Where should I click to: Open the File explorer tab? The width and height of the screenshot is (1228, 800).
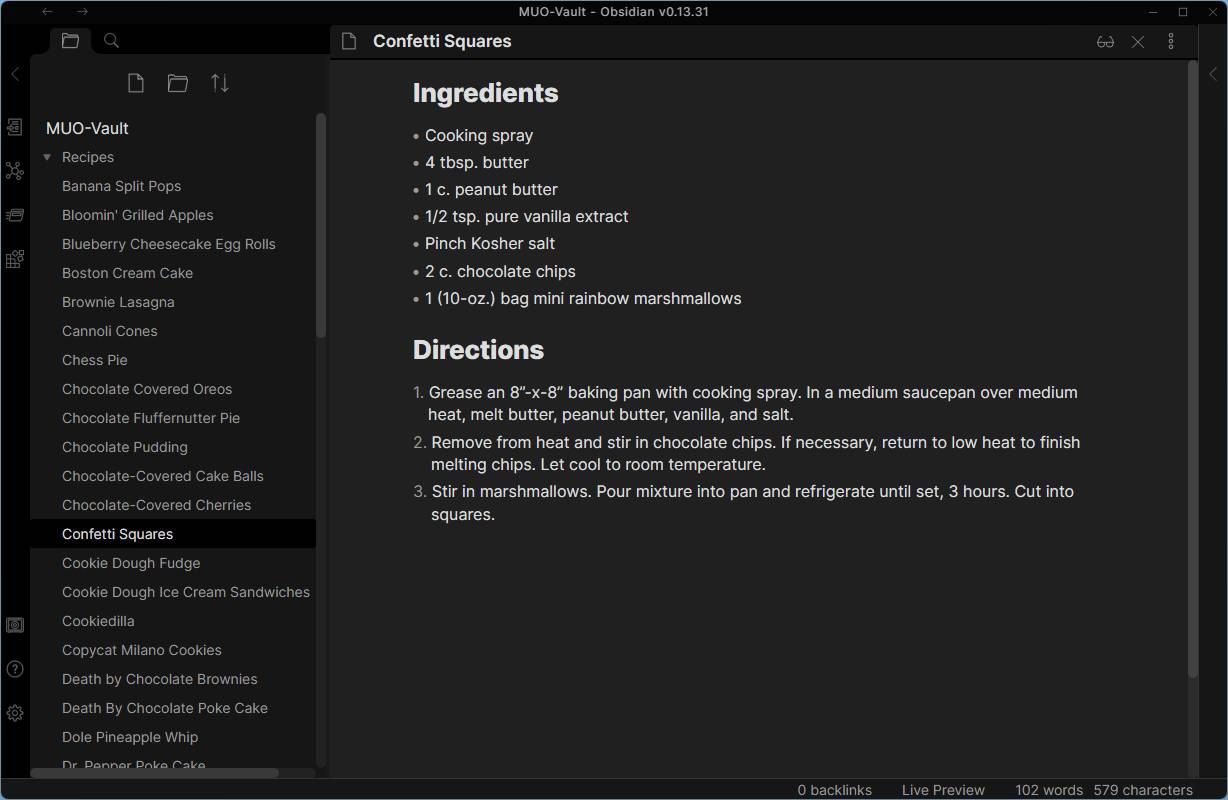tap(70, 41)
